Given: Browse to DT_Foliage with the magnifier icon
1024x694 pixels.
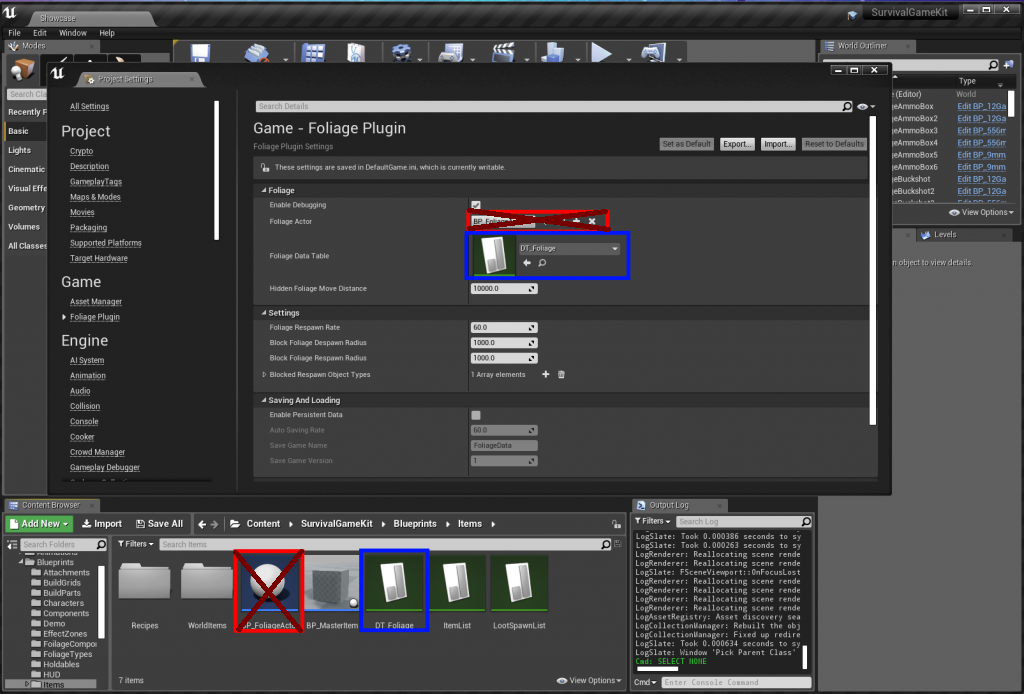Looking at the screenshot, I should pyautogui.click(x=542, y=263).
